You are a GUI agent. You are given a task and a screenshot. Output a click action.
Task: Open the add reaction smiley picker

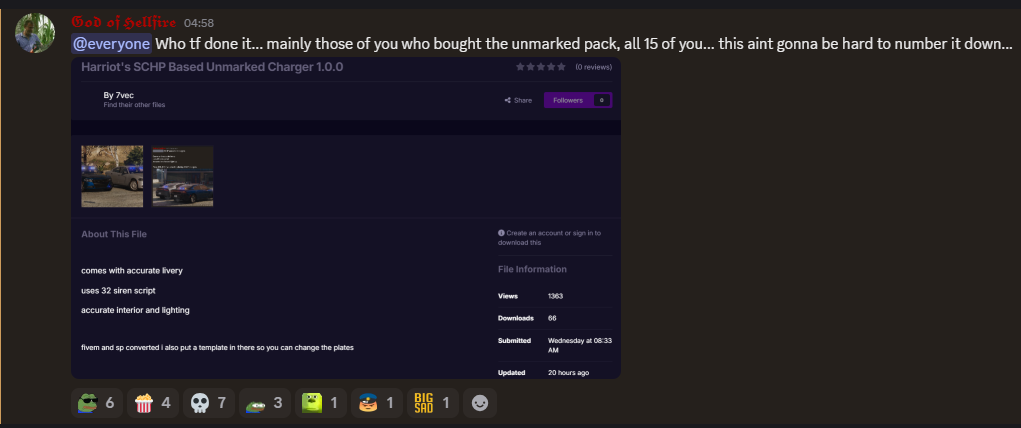pyautogui.click(x=480, y=404)
